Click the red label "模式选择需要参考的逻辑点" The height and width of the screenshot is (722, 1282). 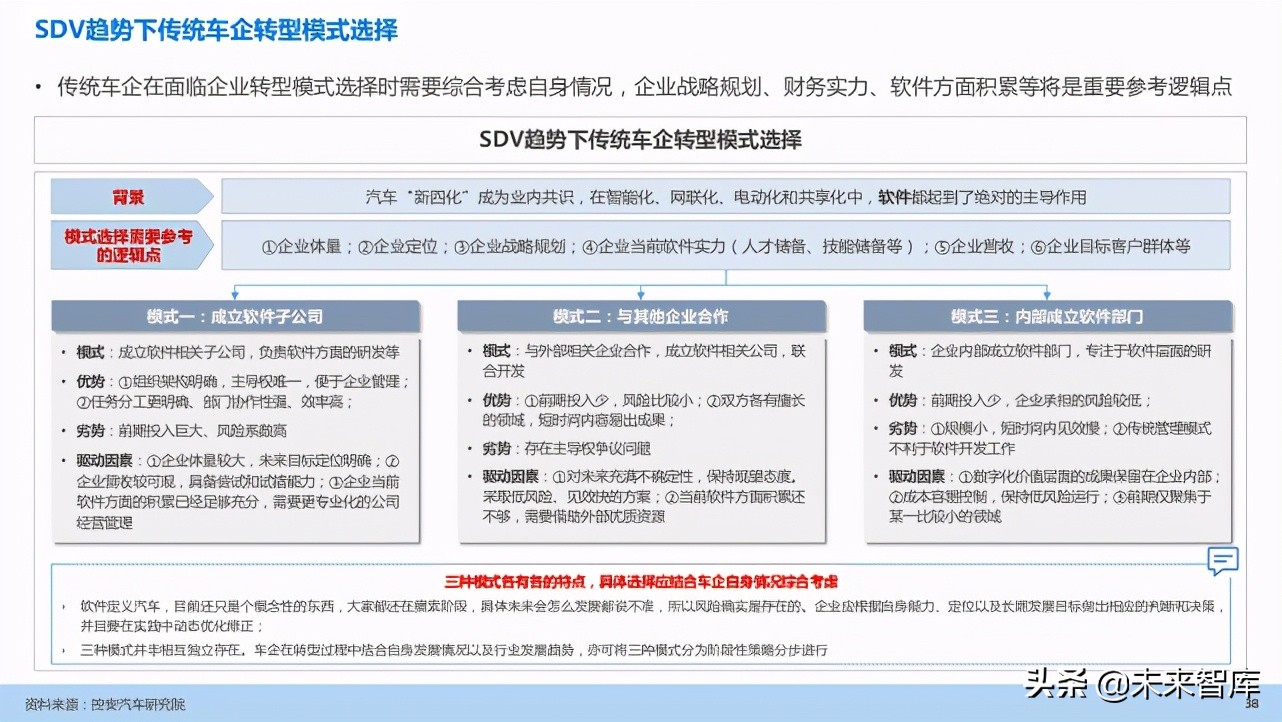click(x=132, y=246)
